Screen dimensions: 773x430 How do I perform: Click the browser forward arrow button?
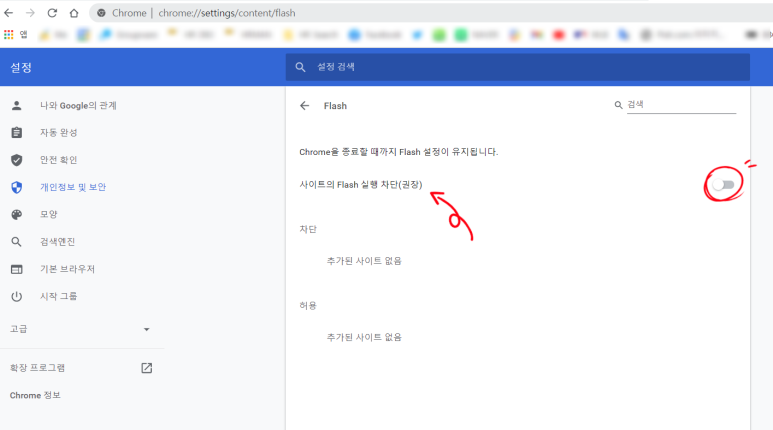tap(31, 13)
